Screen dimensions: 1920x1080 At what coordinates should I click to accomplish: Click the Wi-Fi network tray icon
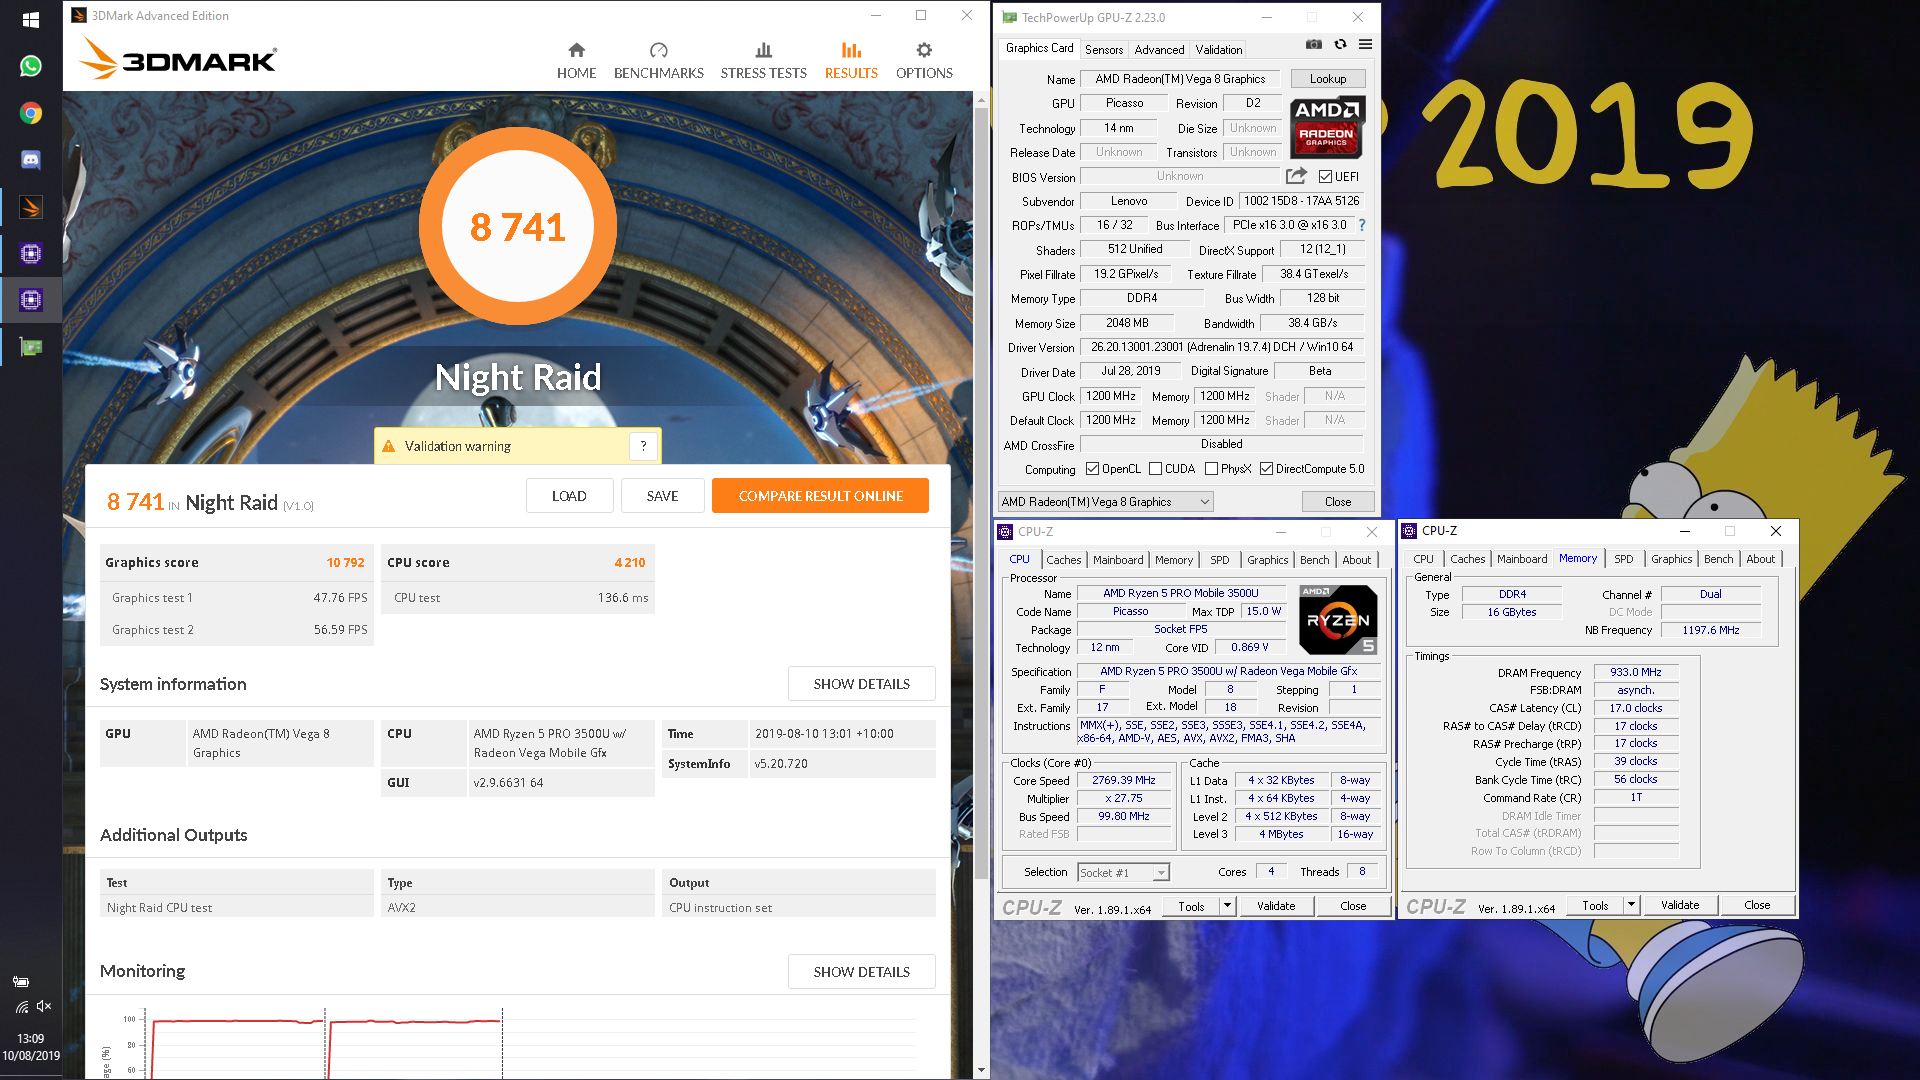coord(21,1006)
